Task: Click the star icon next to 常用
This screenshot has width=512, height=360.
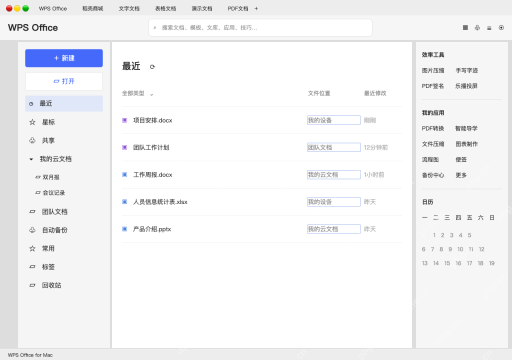Action: click(x=32, y=248)
